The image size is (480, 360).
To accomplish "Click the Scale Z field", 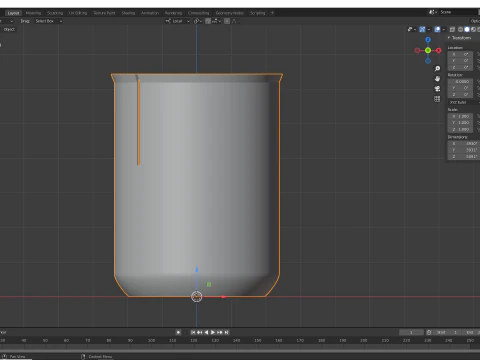I will pos(460,129).
